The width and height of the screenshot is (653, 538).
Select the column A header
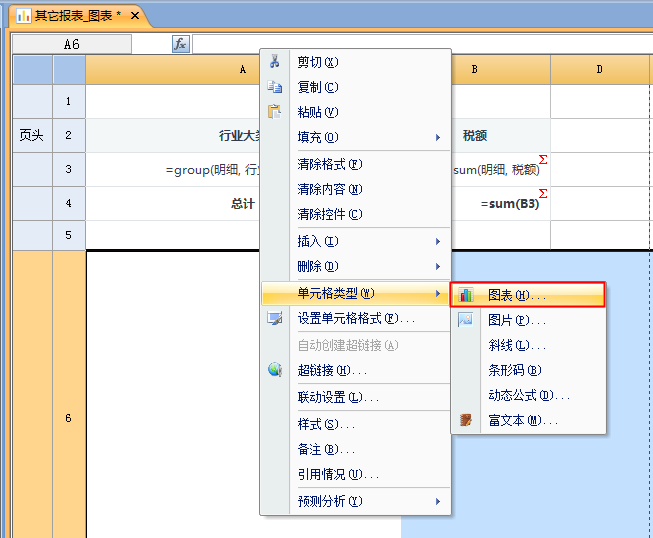[x=243, y=69]
